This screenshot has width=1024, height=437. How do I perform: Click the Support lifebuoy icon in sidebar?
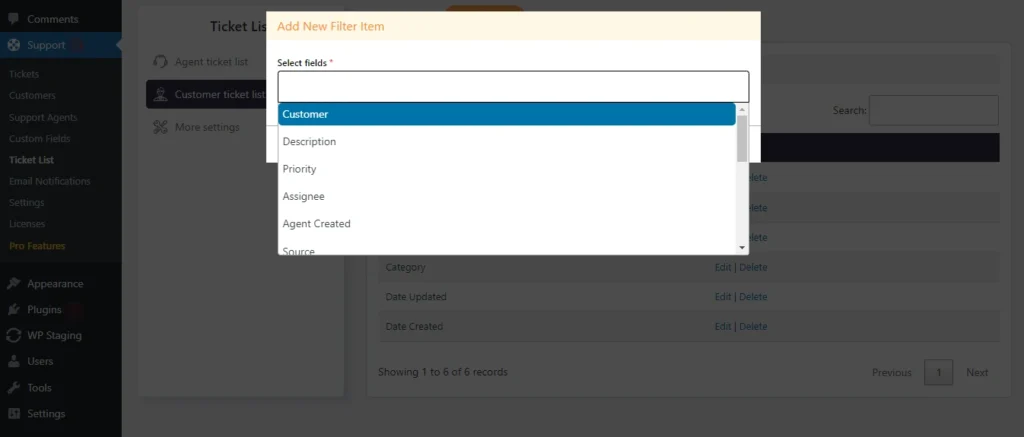pyautogui.click(x=13, y=46)
